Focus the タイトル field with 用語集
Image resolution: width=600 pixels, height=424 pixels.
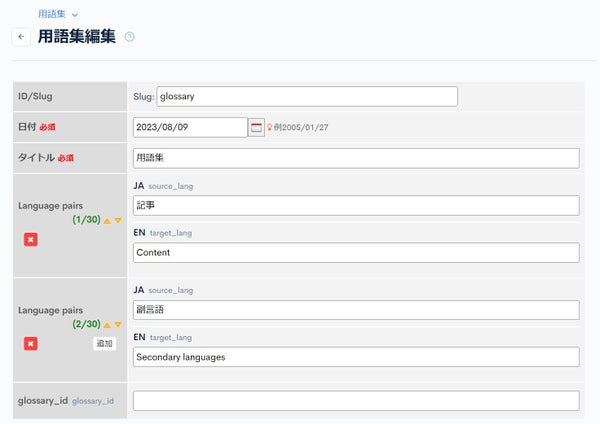pyautogui.click(x=356, y=158)
